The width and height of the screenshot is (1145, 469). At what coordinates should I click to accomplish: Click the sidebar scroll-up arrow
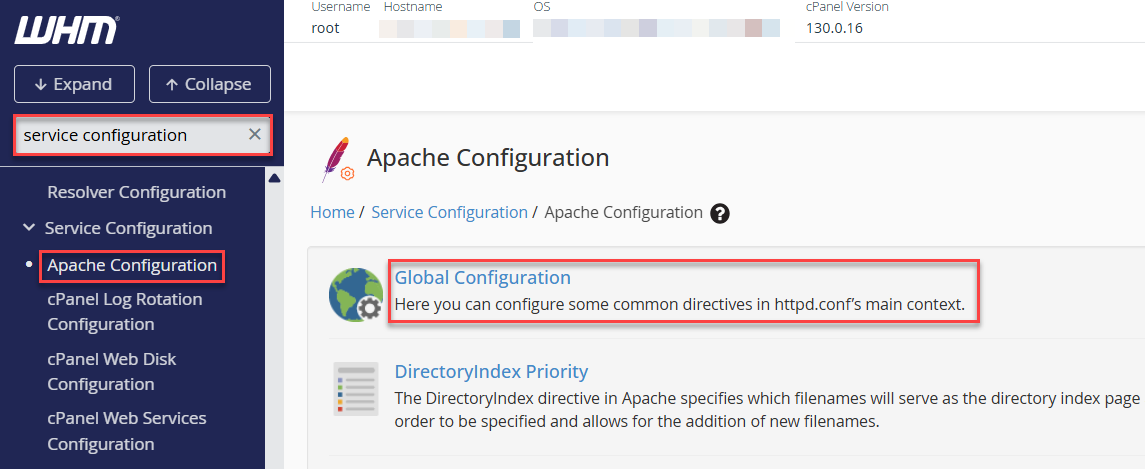click(275, 178)
